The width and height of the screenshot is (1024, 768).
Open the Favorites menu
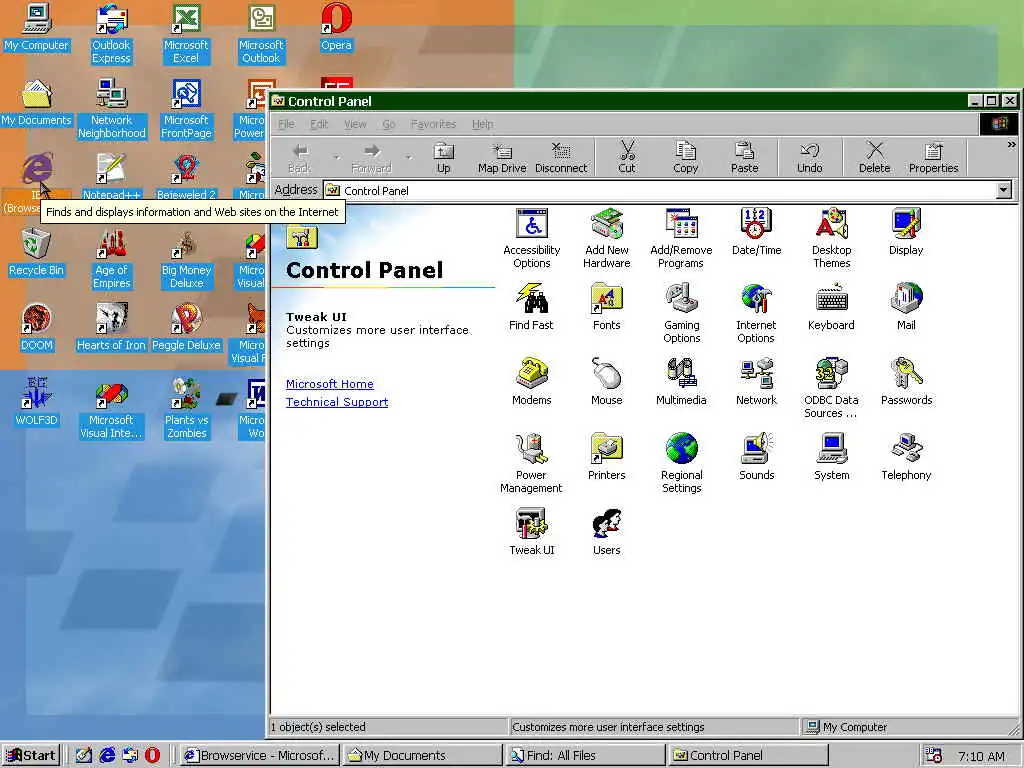[433, 124]
